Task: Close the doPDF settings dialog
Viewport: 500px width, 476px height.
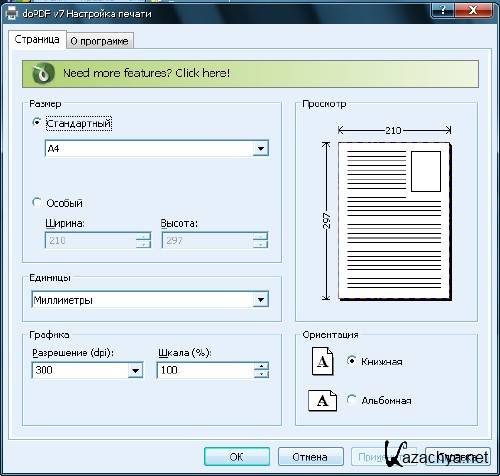Action: tap(473, 10)
